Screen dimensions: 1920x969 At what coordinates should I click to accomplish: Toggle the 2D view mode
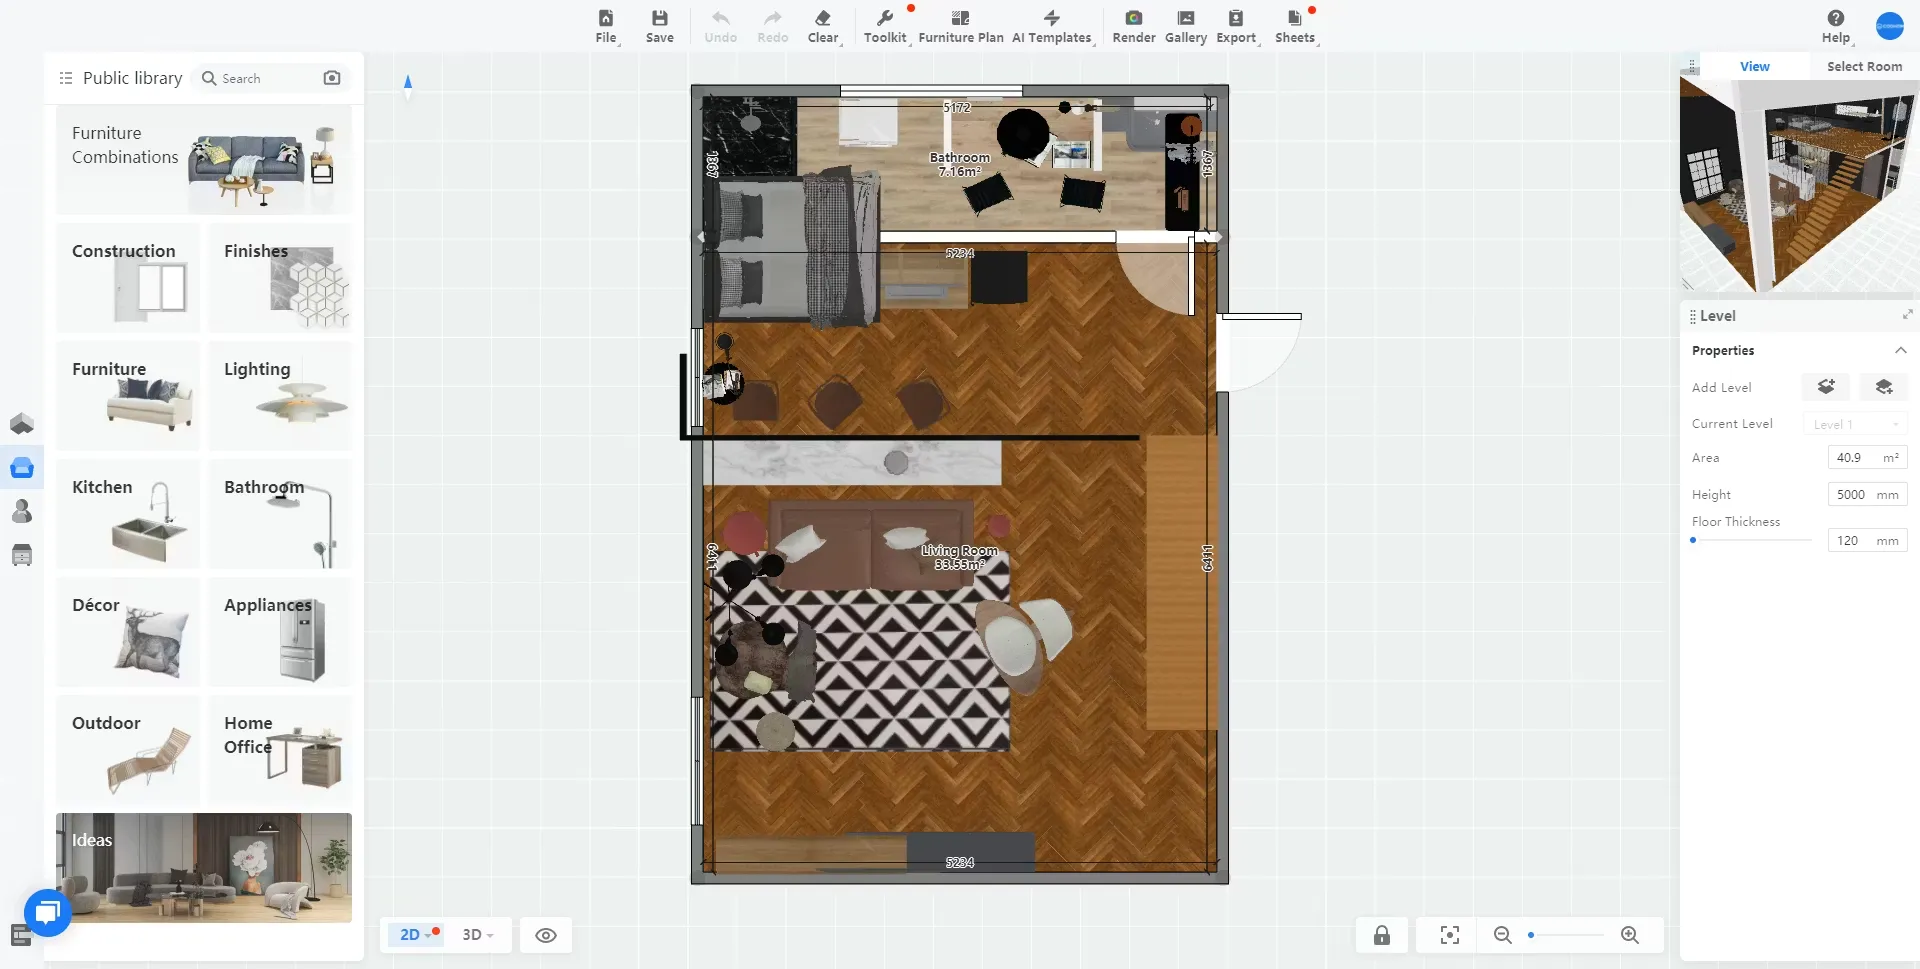tap(412, 934)
